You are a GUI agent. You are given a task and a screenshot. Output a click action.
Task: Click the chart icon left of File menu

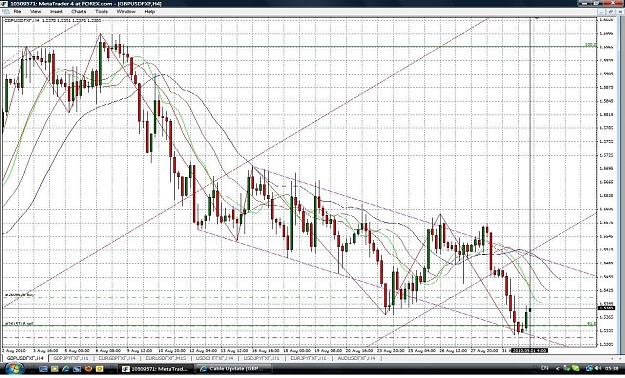[6, 12]
